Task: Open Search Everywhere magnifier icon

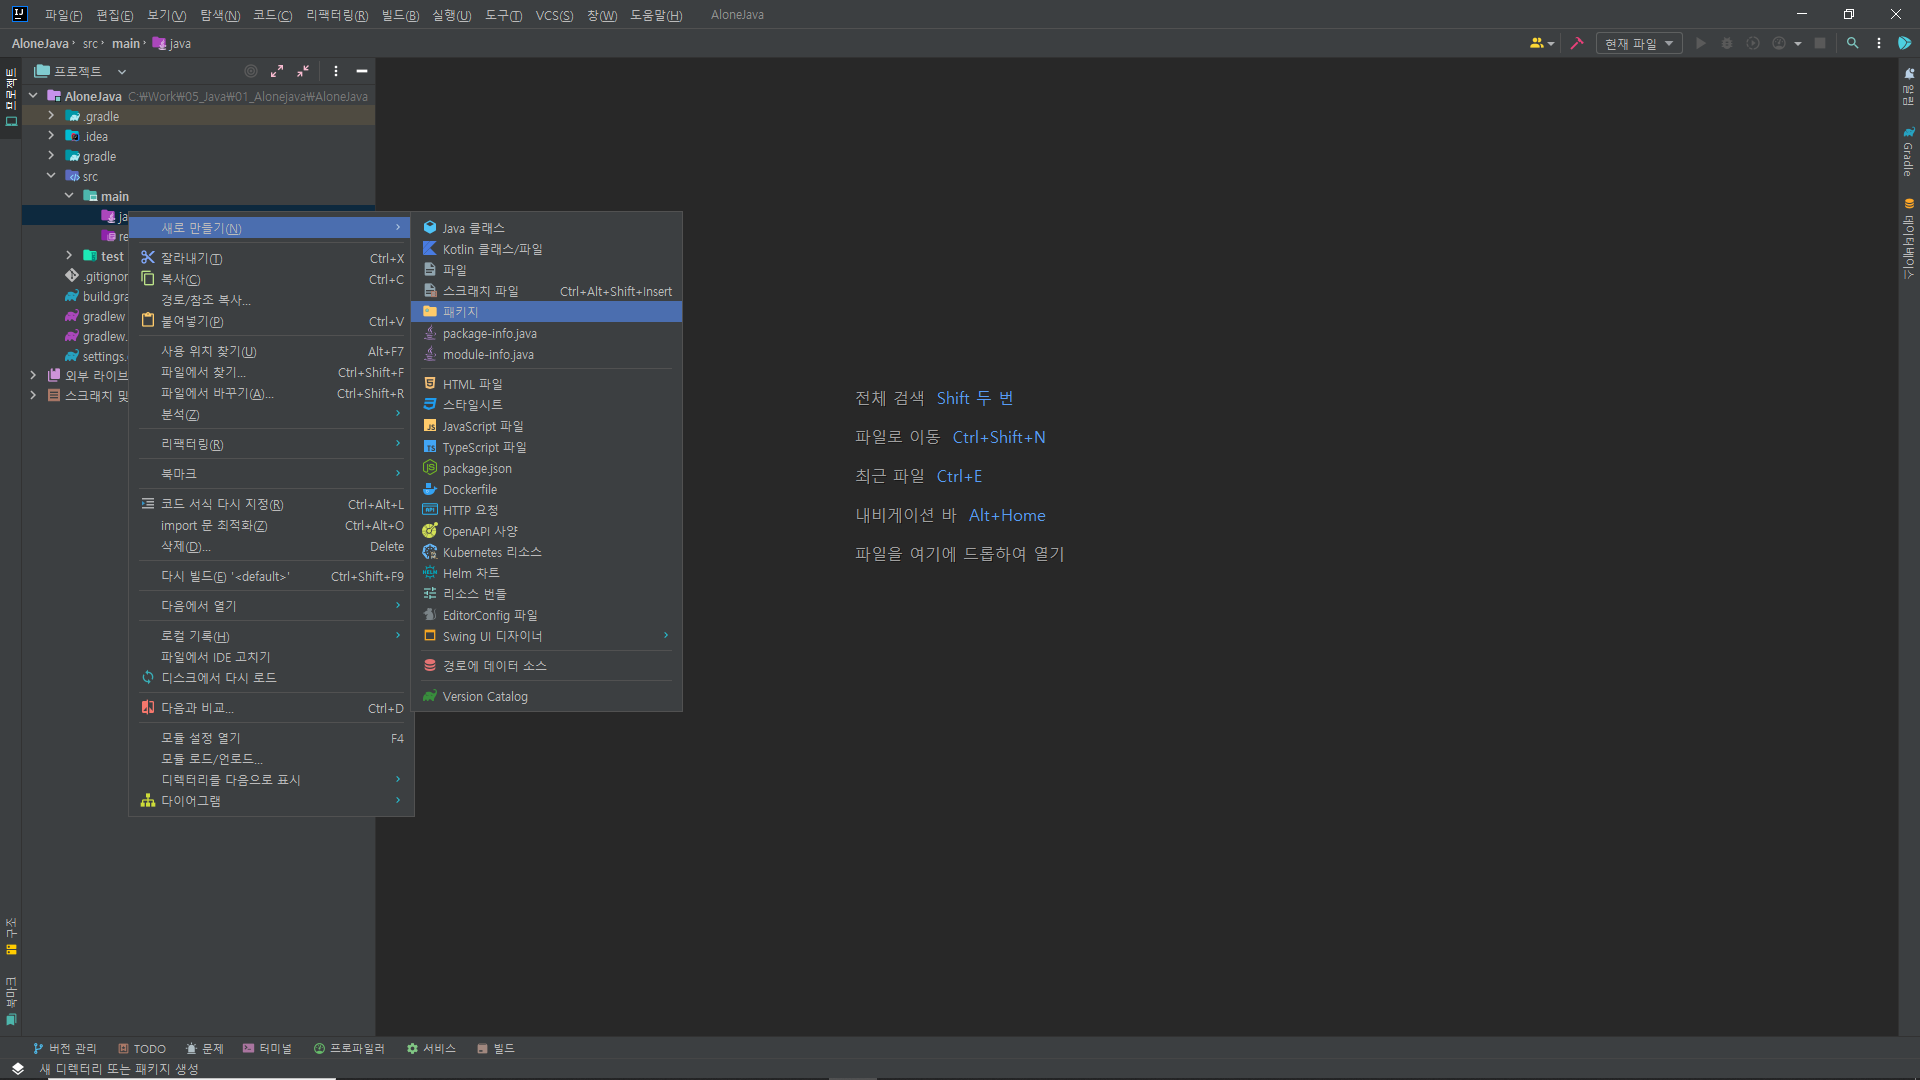Action: tap(1852, 43)
